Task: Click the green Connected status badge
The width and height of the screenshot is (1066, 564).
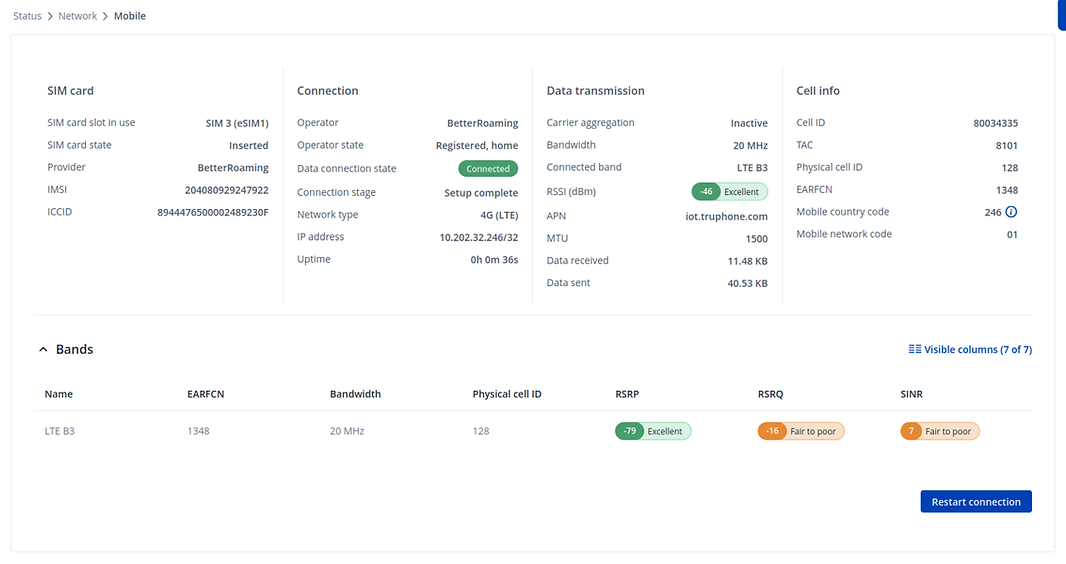Action: pyautogui.click(x=488, y=169)
